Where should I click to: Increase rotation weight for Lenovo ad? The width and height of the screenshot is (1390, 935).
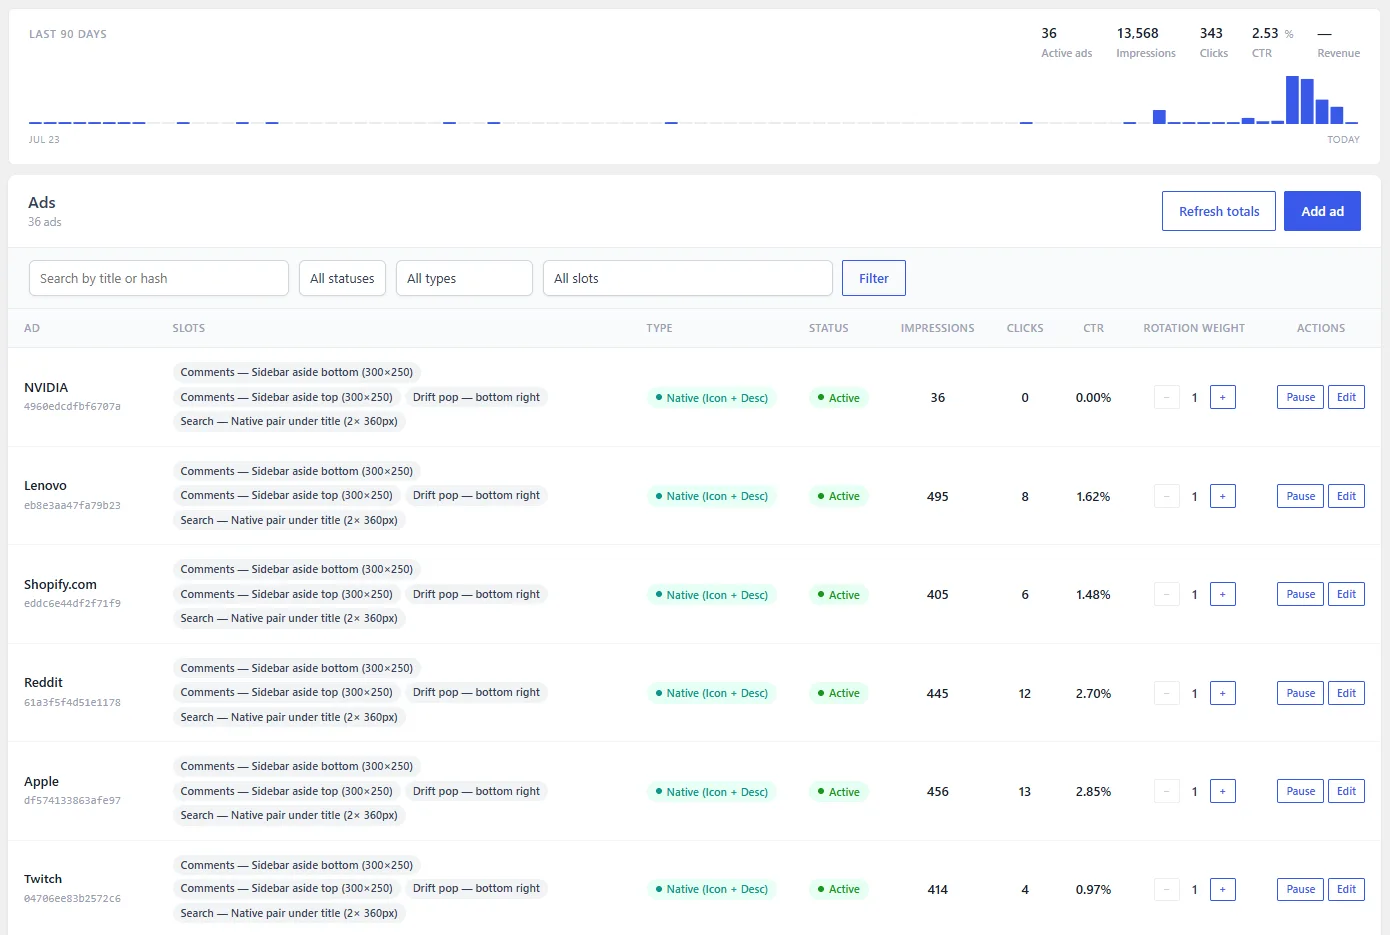[1222, 496]
